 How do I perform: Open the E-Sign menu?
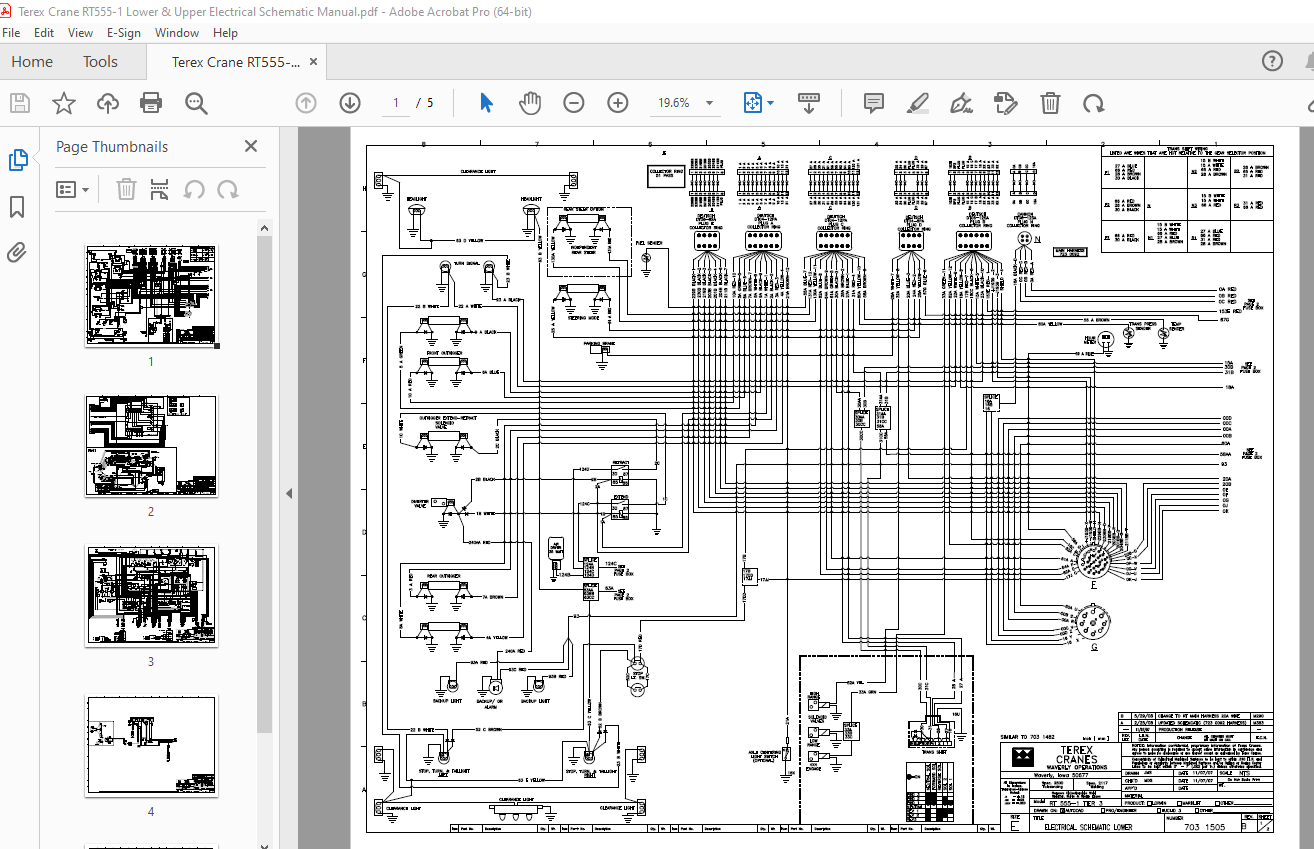(x=123, y=32)
